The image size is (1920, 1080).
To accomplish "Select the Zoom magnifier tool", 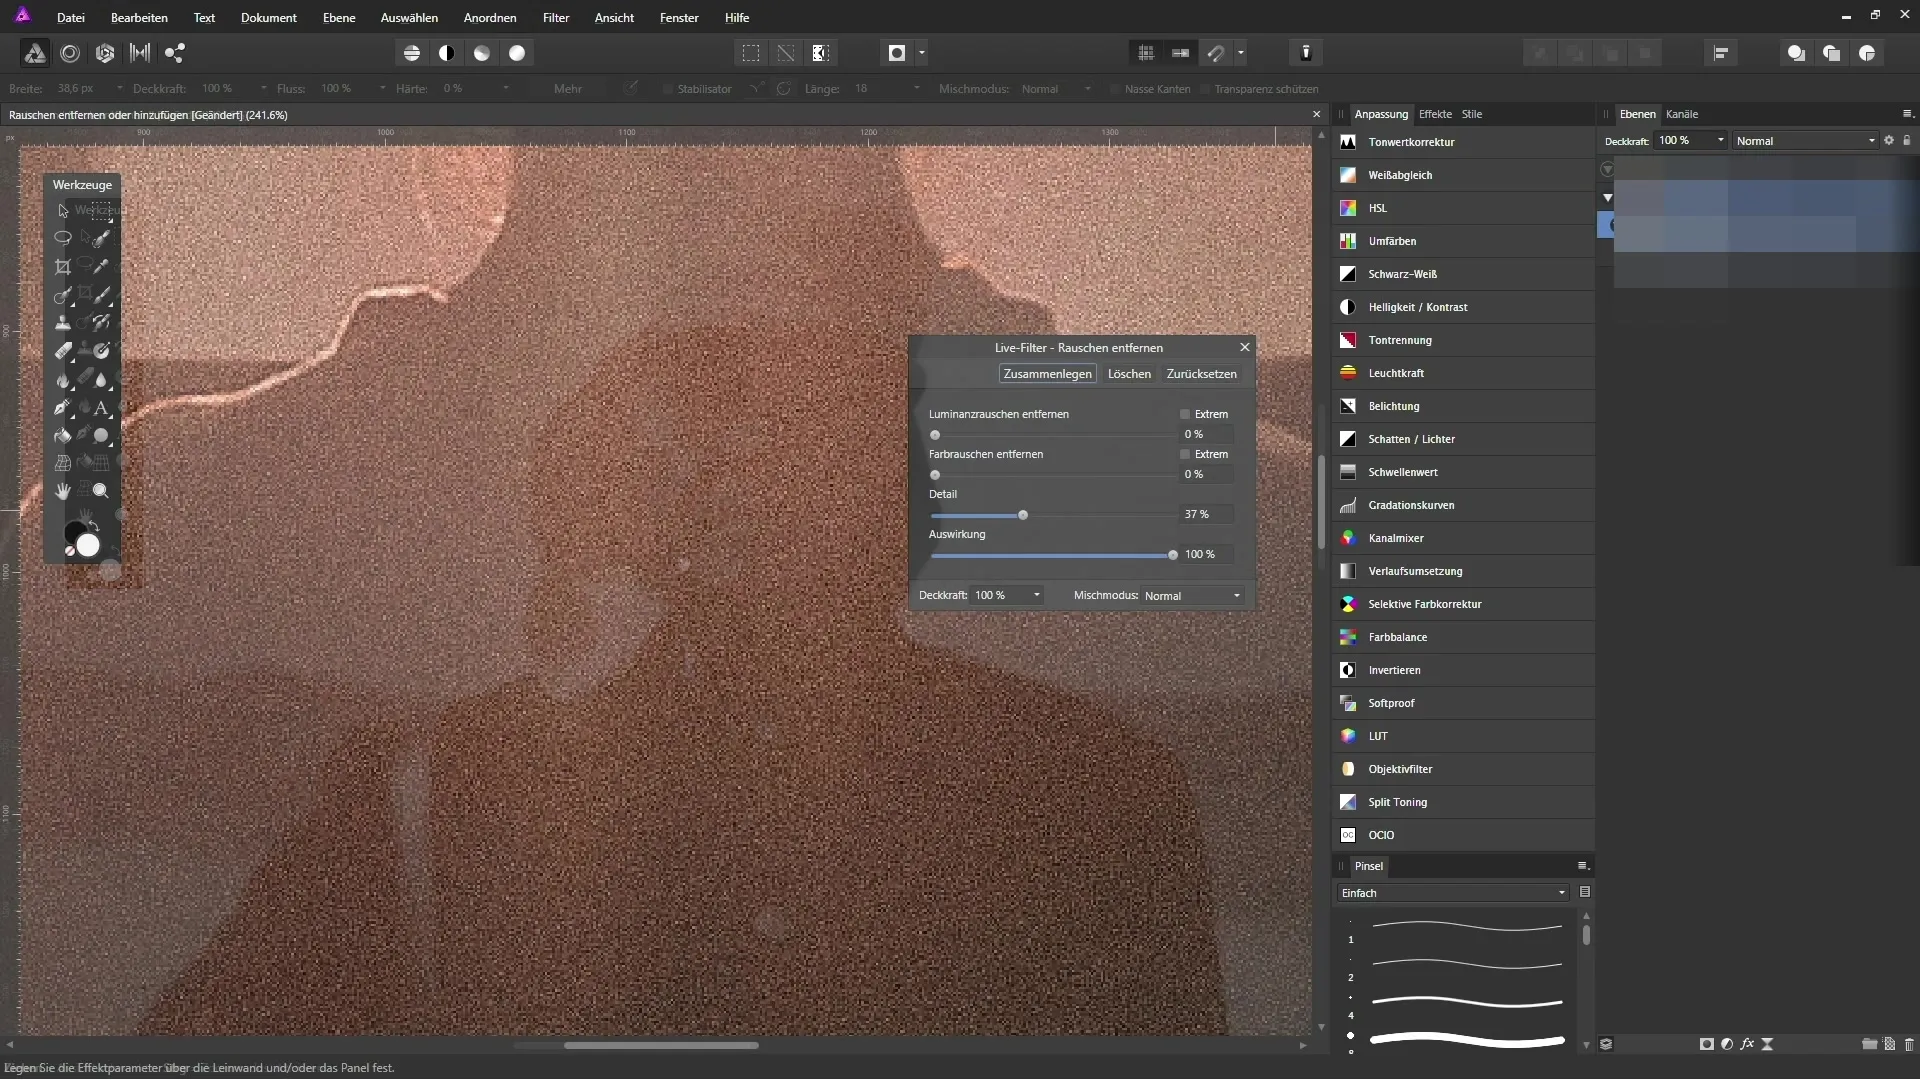I will point(101,491).
